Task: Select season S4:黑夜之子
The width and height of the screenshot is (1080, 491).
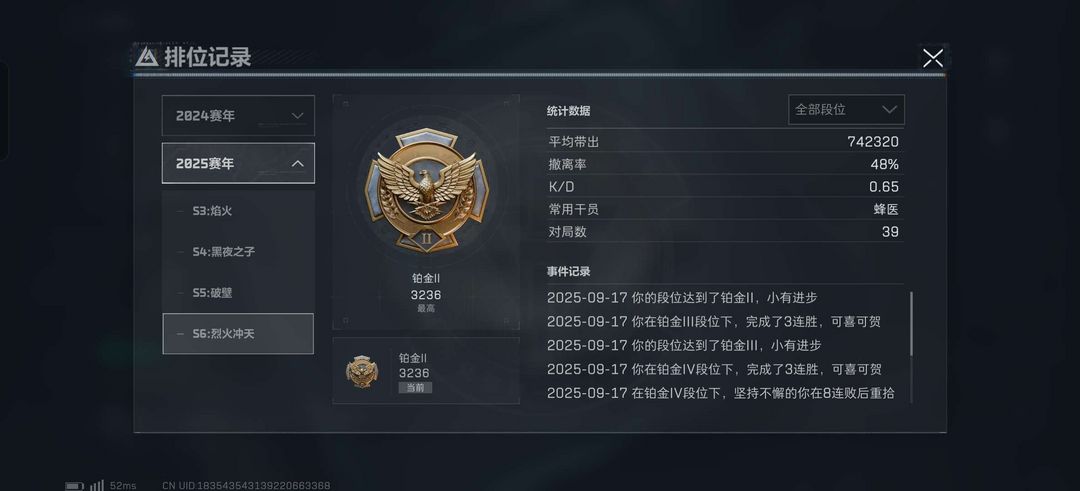Action: coord(238,252)
